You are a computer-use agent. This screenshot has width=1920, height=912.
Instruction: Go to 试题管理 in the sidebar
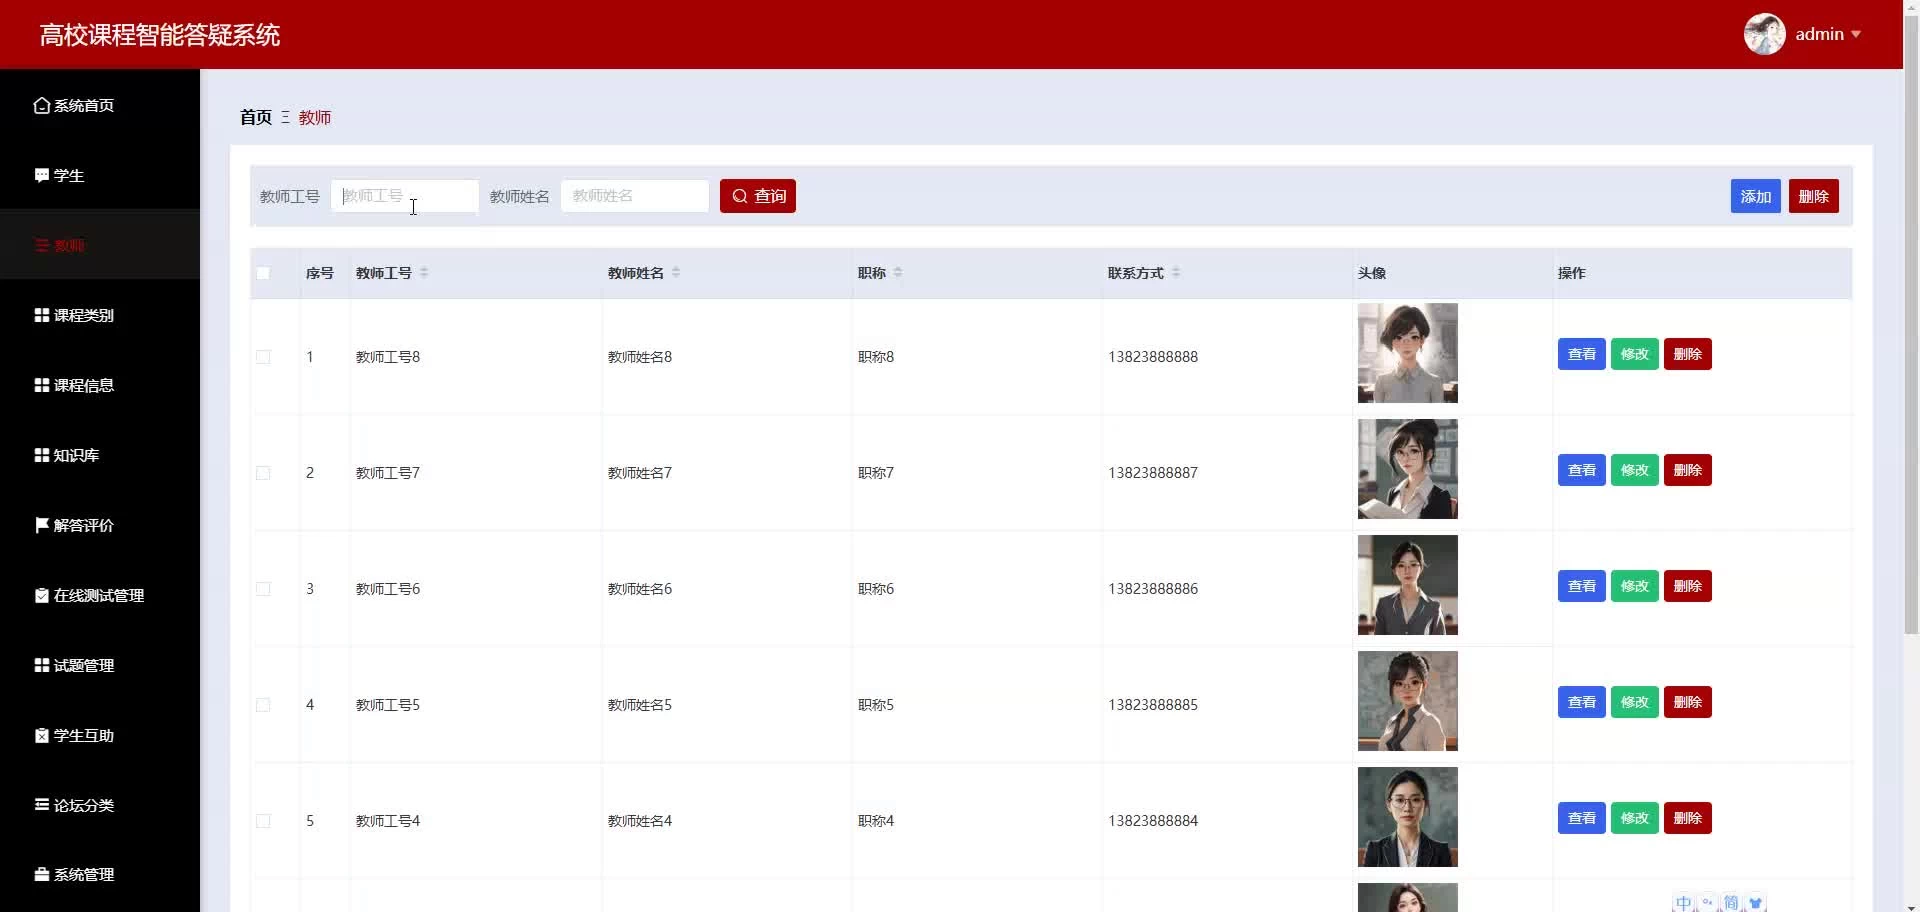pos(83,665)
